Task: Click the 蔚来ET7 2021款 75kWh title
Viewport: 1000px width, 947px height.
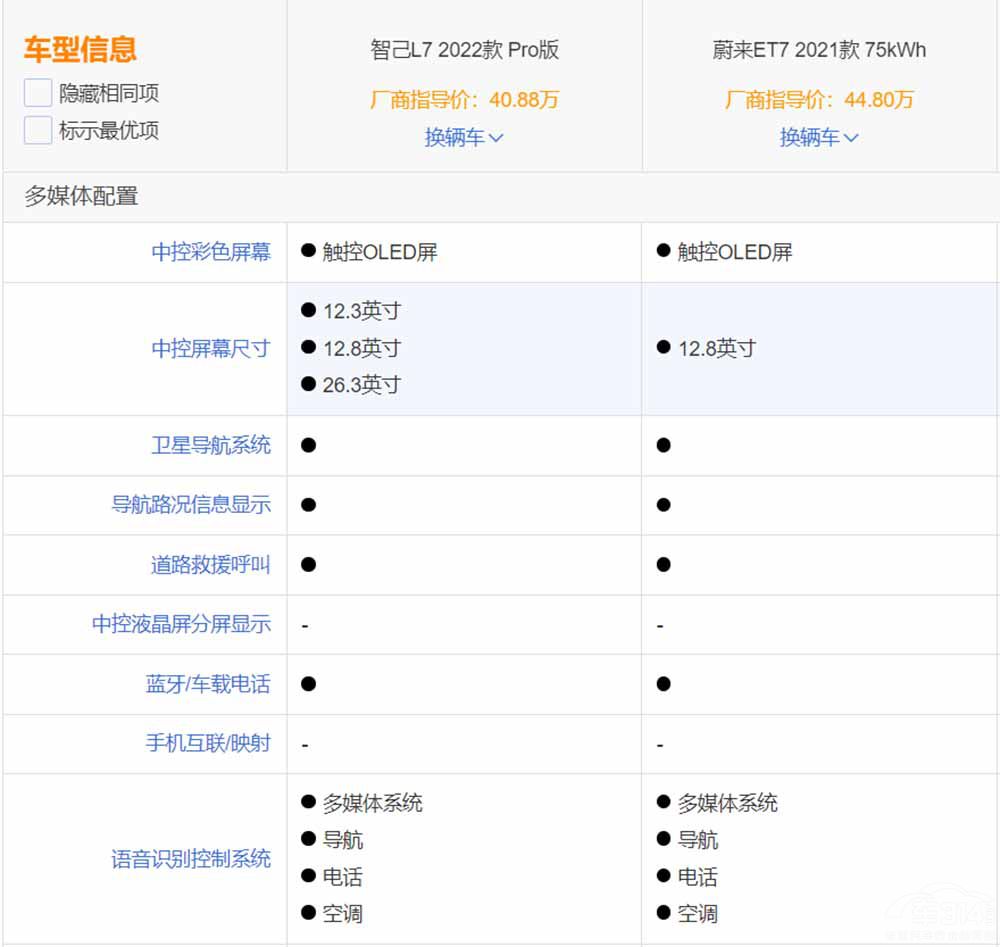Action: coord(819,50)
